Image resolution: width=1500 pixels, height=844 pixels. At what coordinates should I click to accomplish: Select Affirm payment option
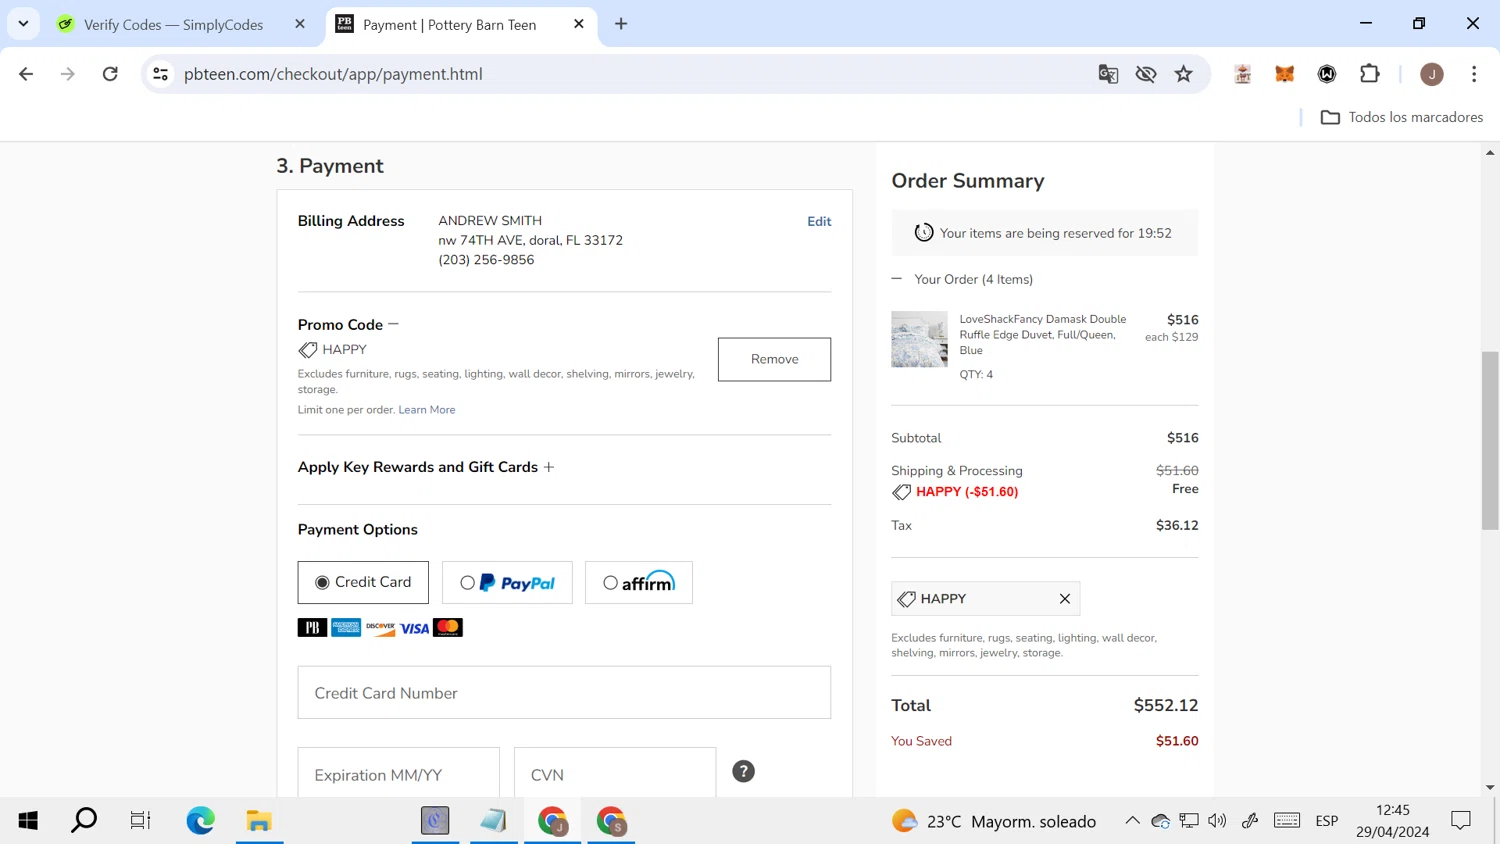click(639, 583)
